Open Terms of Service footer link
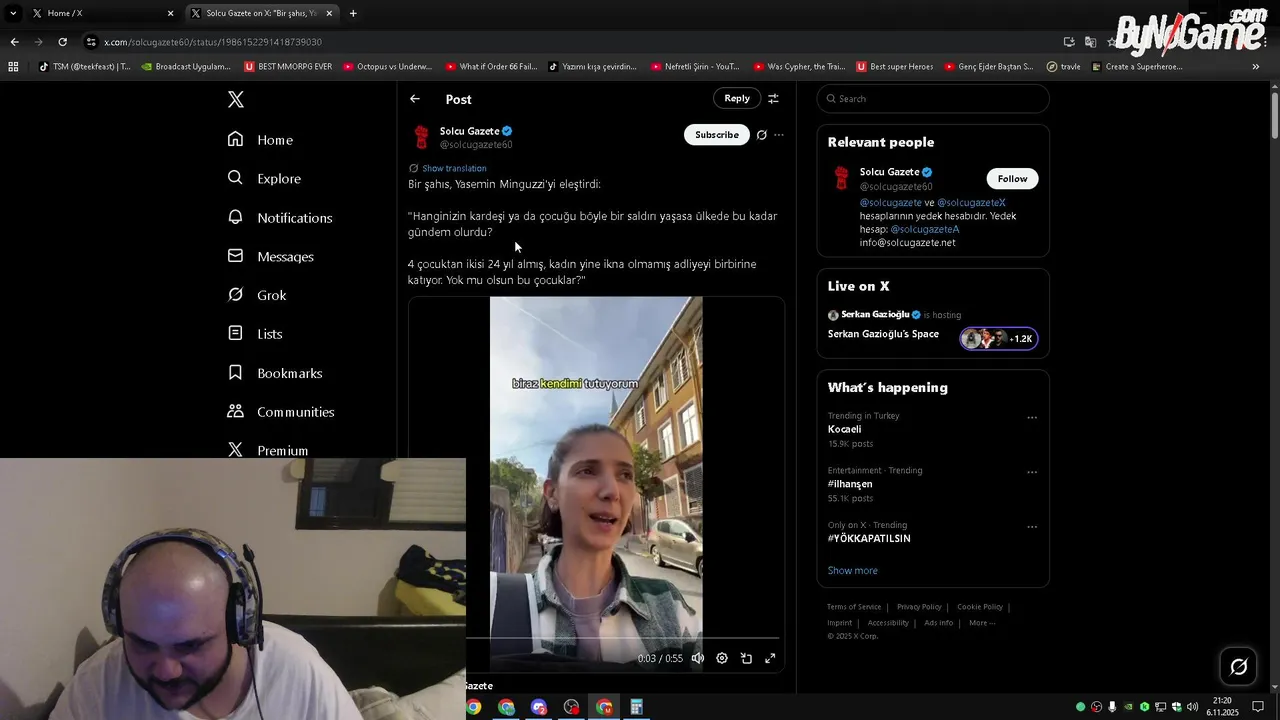 tap(854, 607)
